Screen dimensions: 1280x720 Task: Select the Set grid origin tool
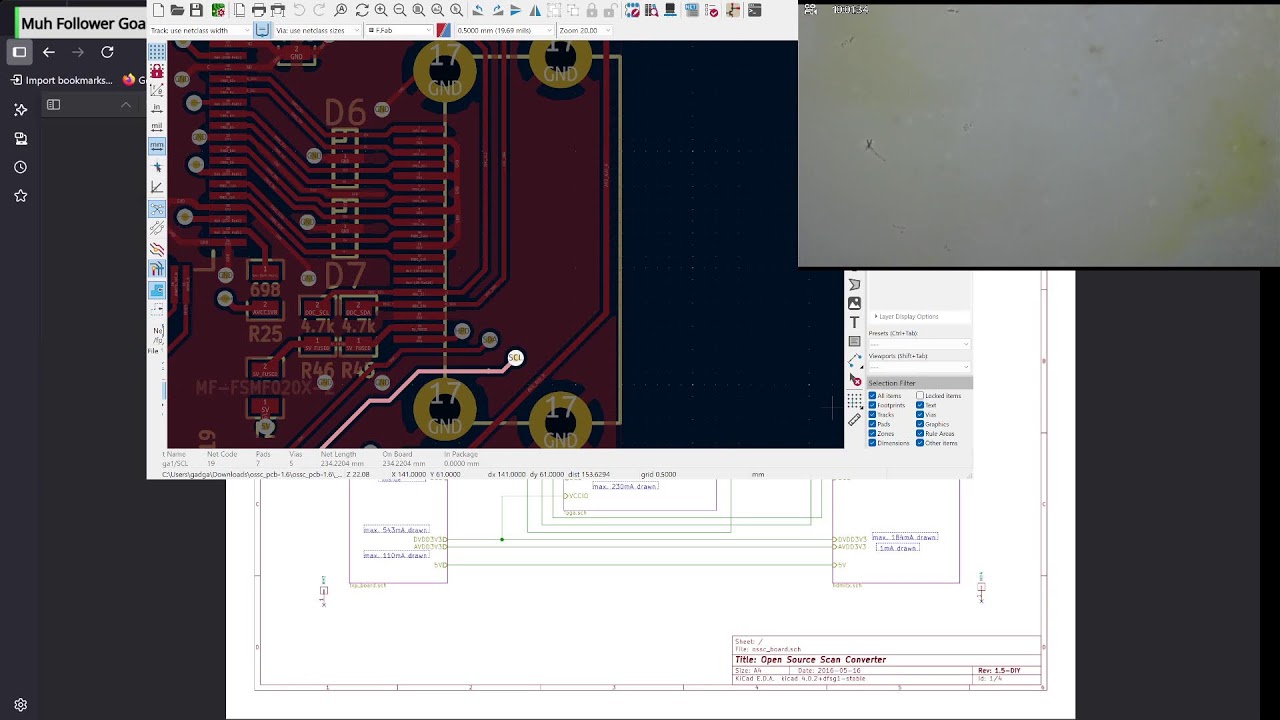coord(854,400)
